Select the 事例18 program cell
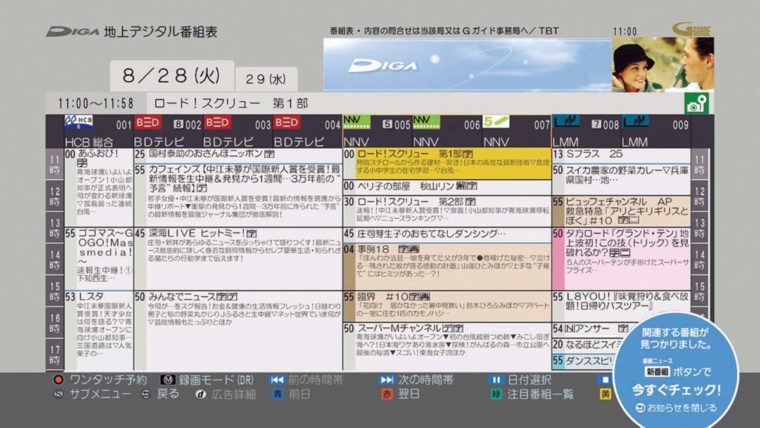Screen dimensions: 760x428 tap(447, 266)
